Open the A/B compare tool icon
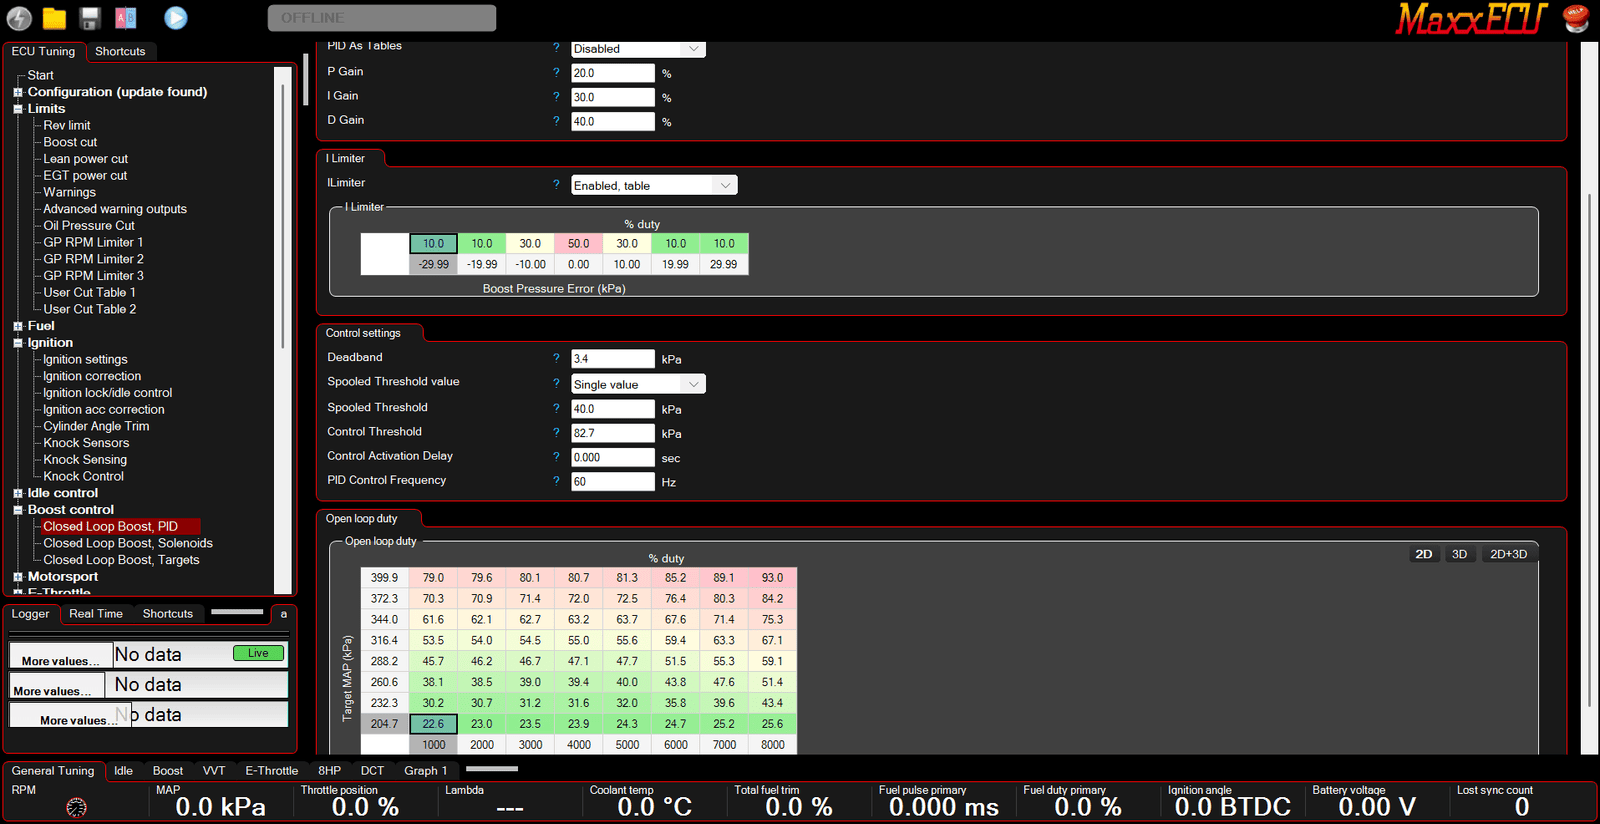Image resolution: width=1600 pixels, height=824 pixels. pyautogui.click(x=126, y=18)
